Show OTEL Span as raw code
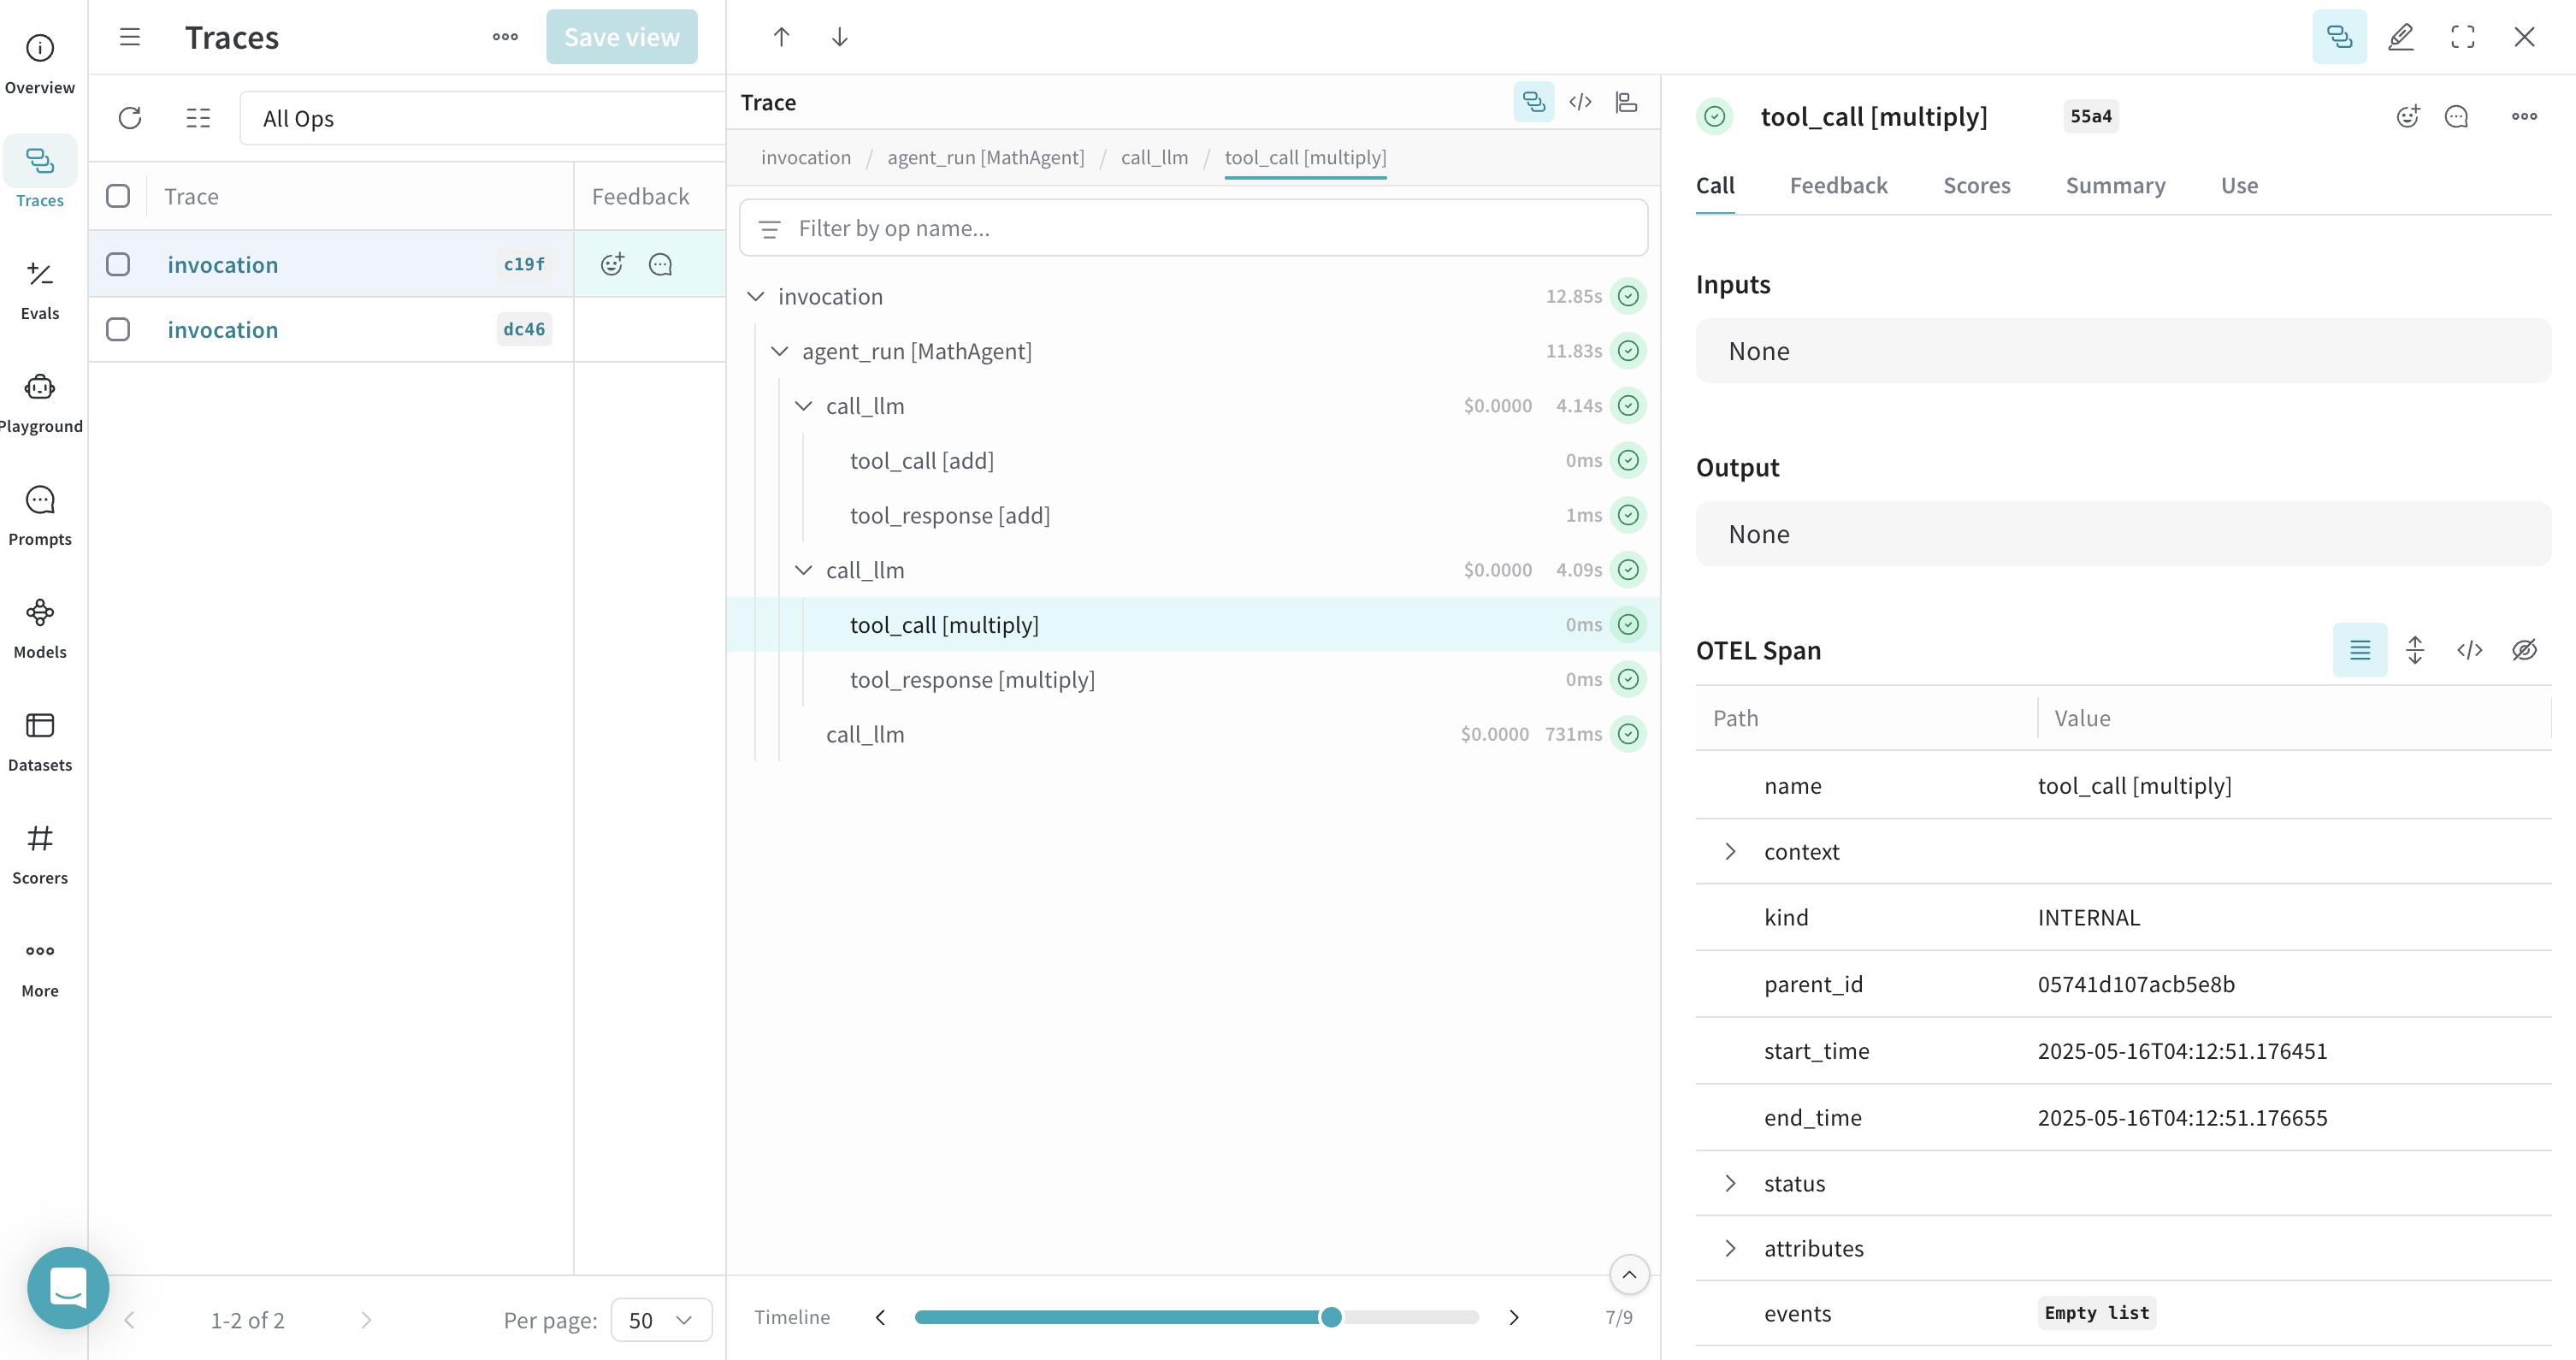The width and height of the screenshot is (2576, 1360). pos(2469,650)
